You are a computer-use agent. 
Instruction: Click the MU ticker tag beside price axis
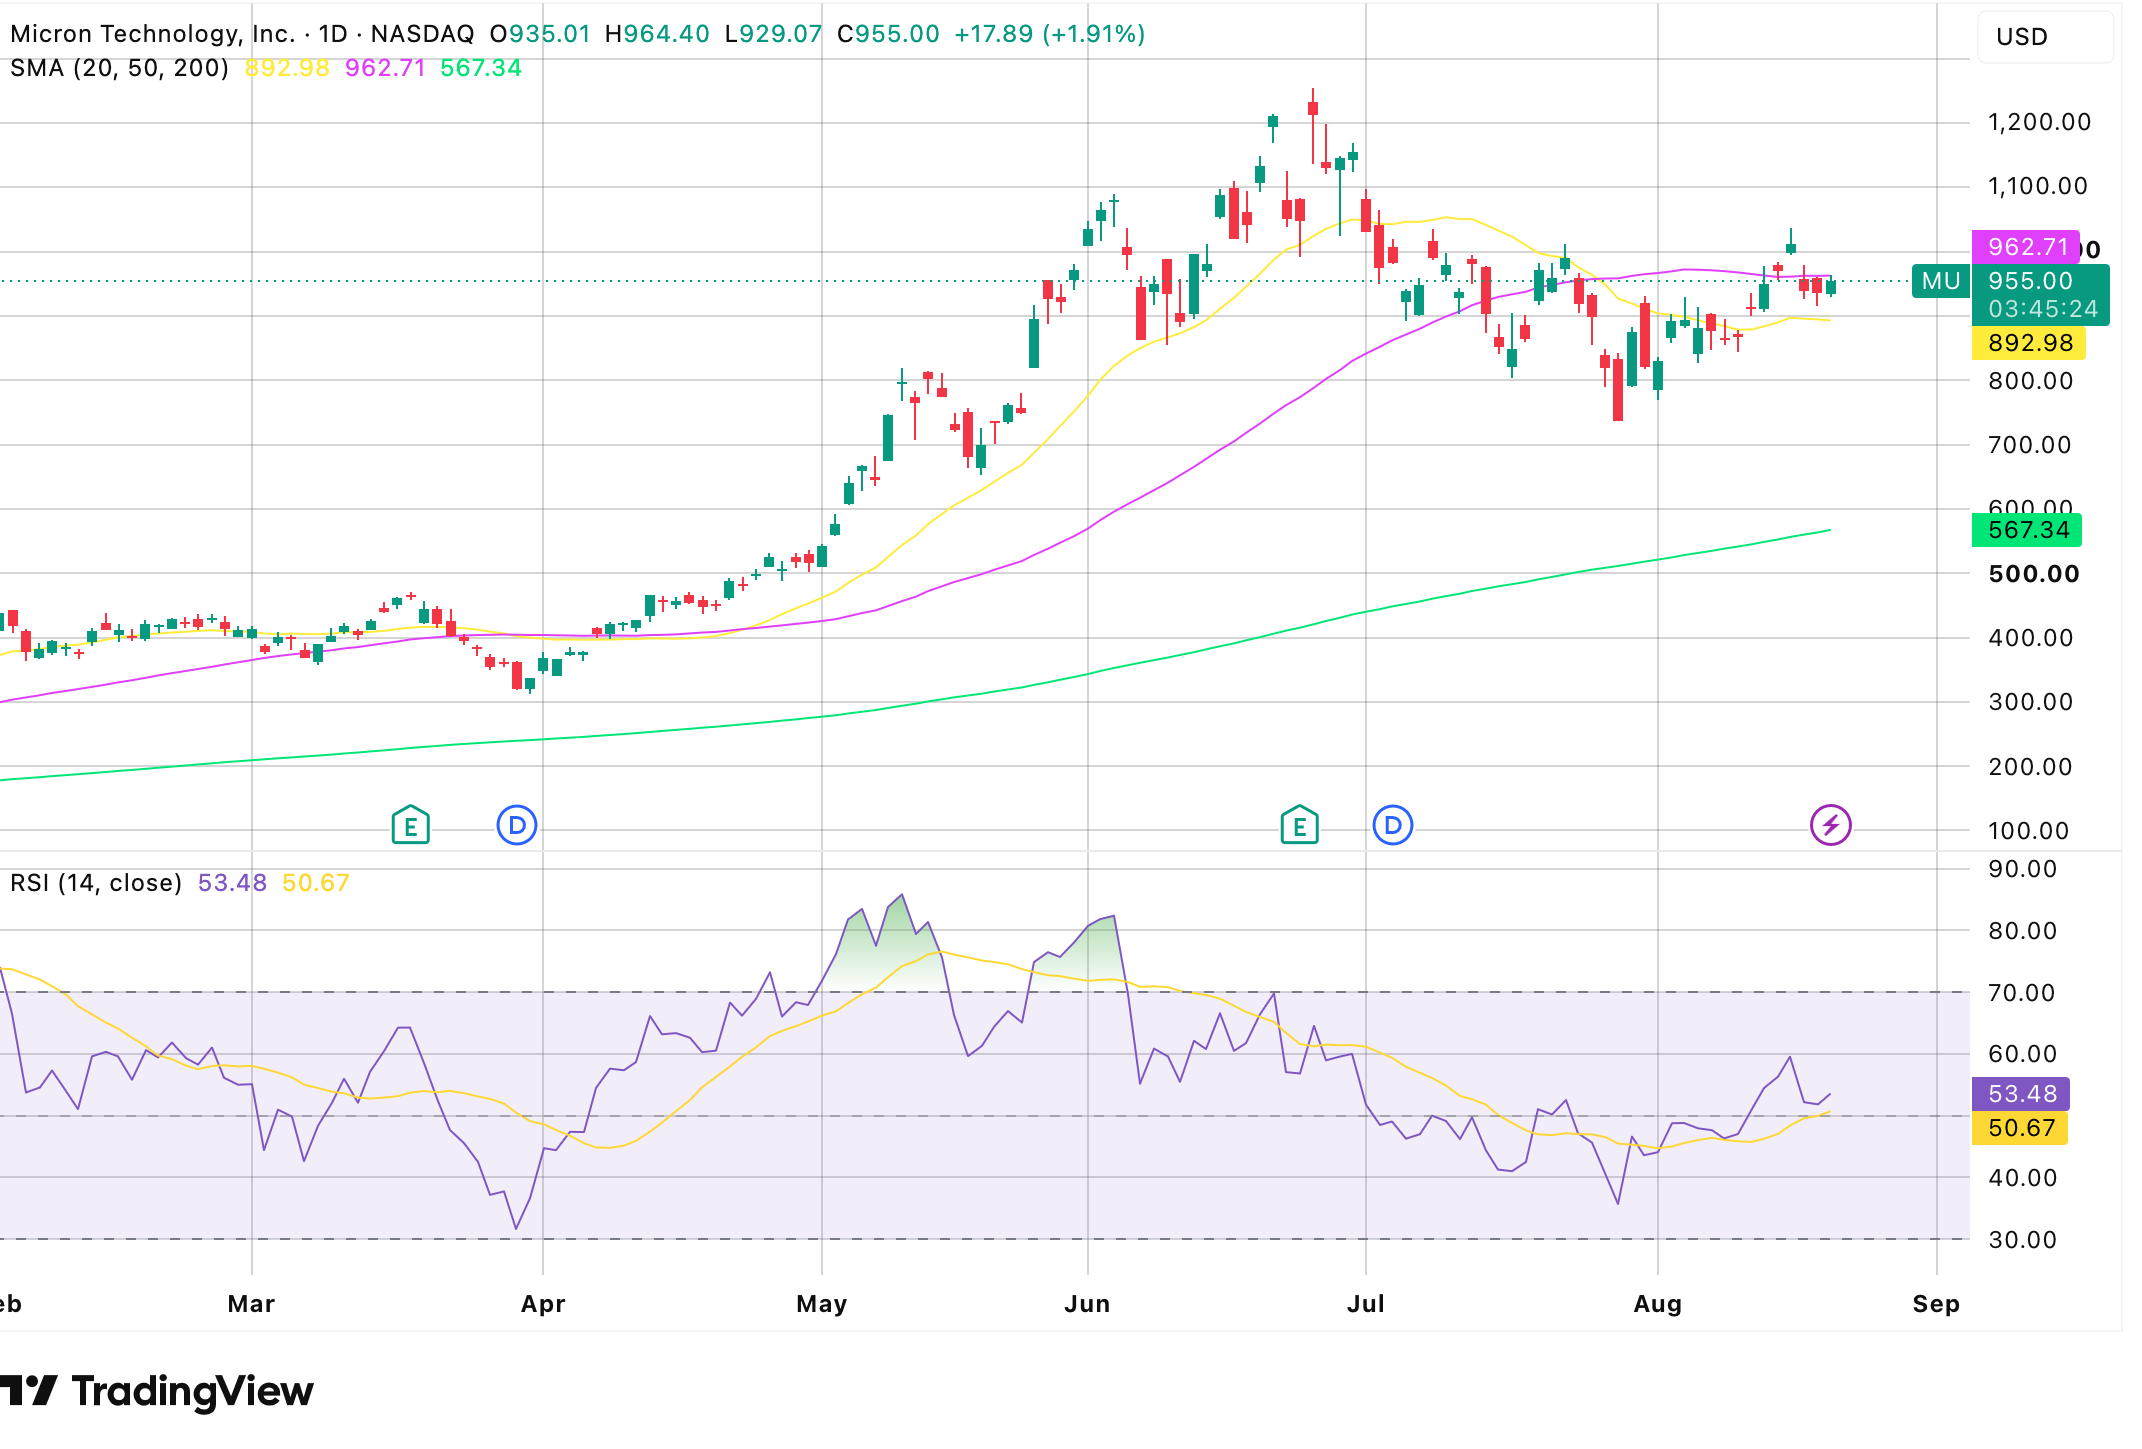(1941, 281)
